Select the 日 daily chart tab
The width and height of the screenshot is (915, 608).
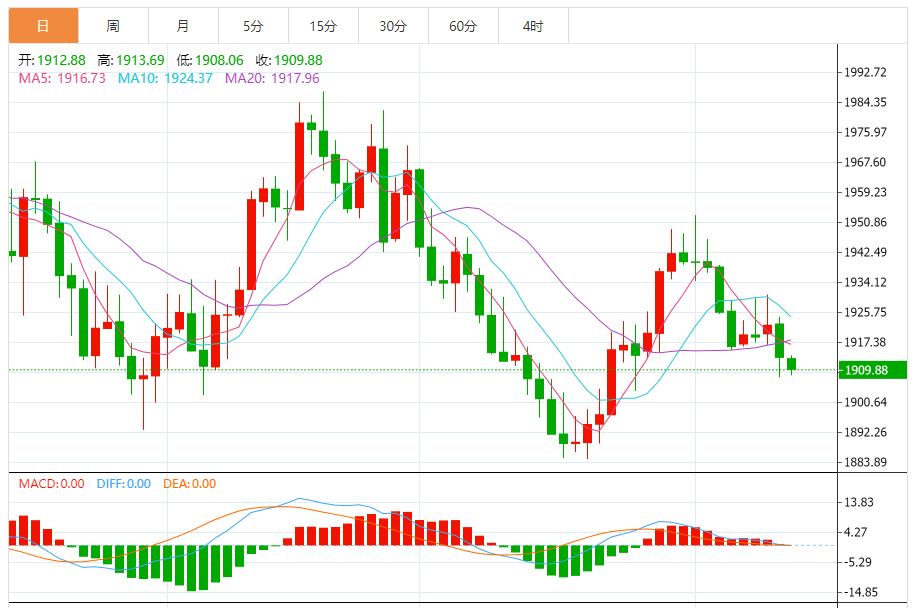pyautogui.click(x=43, y=26)
